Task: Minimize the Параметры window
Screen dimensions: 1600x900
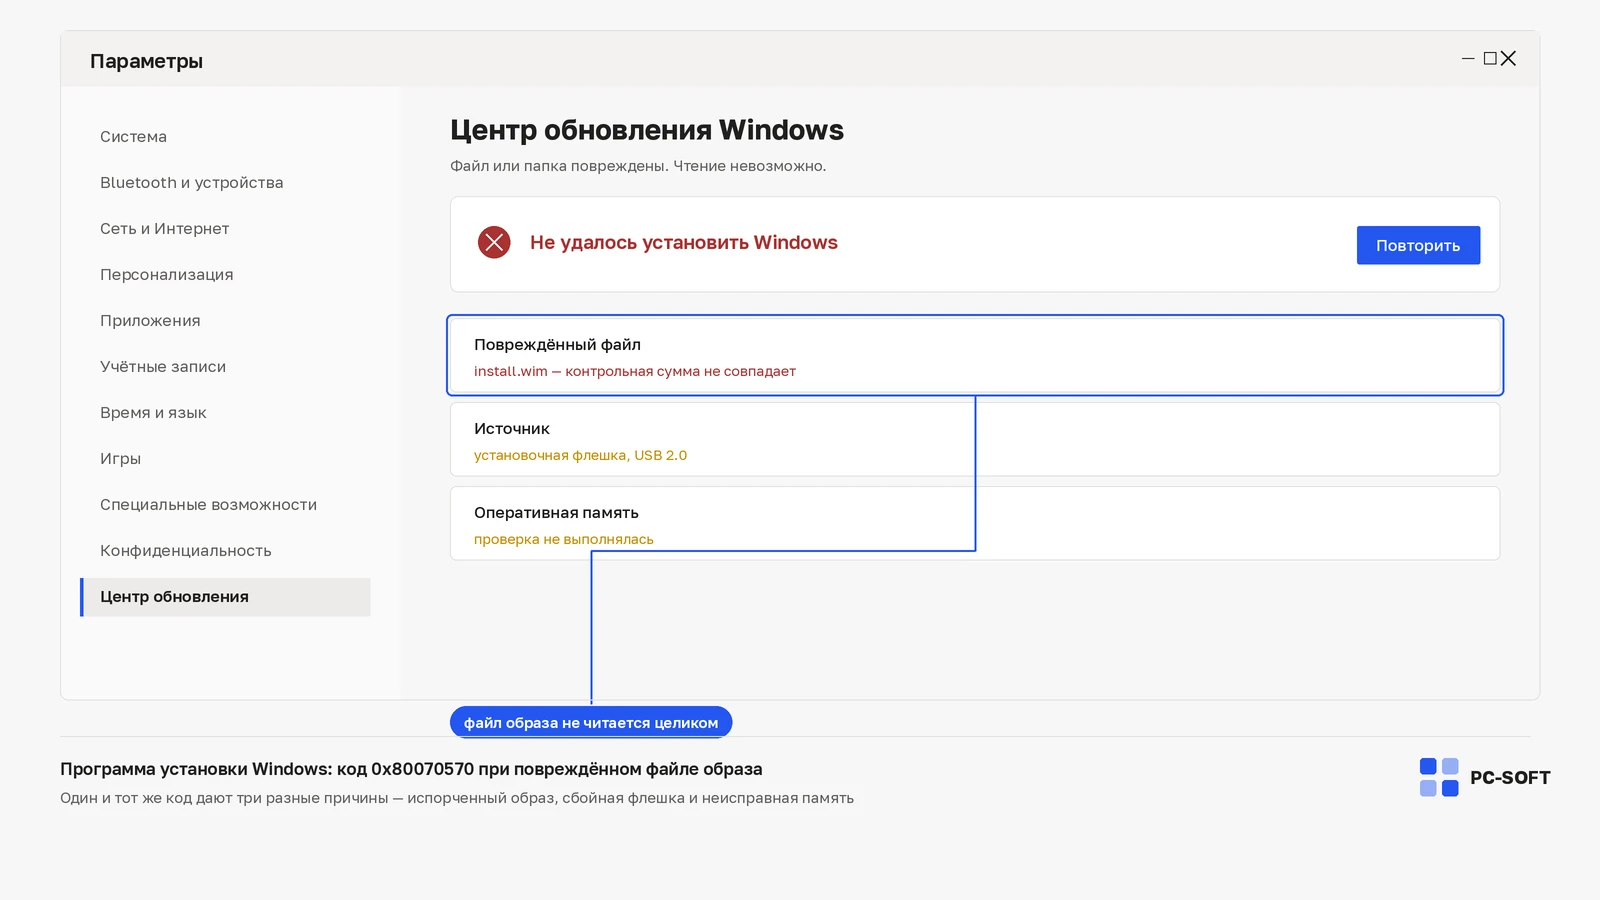Action: (x=1468, y=59)
